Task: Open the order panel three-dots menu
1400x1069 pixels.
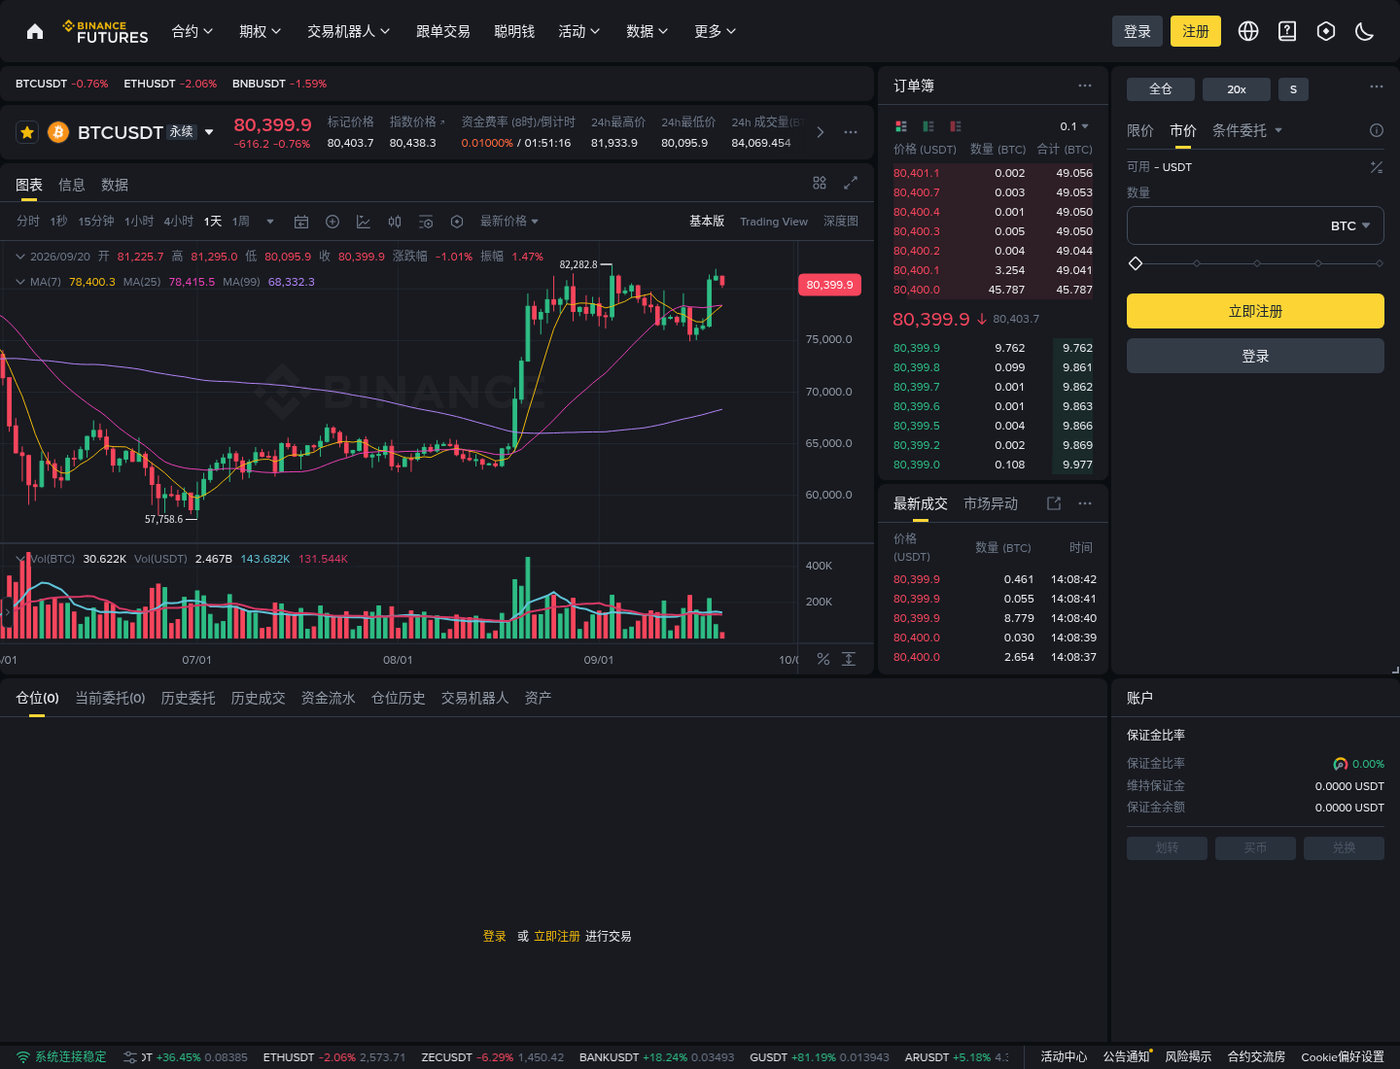Action: pyautogui.click(x=1376, y=87)
